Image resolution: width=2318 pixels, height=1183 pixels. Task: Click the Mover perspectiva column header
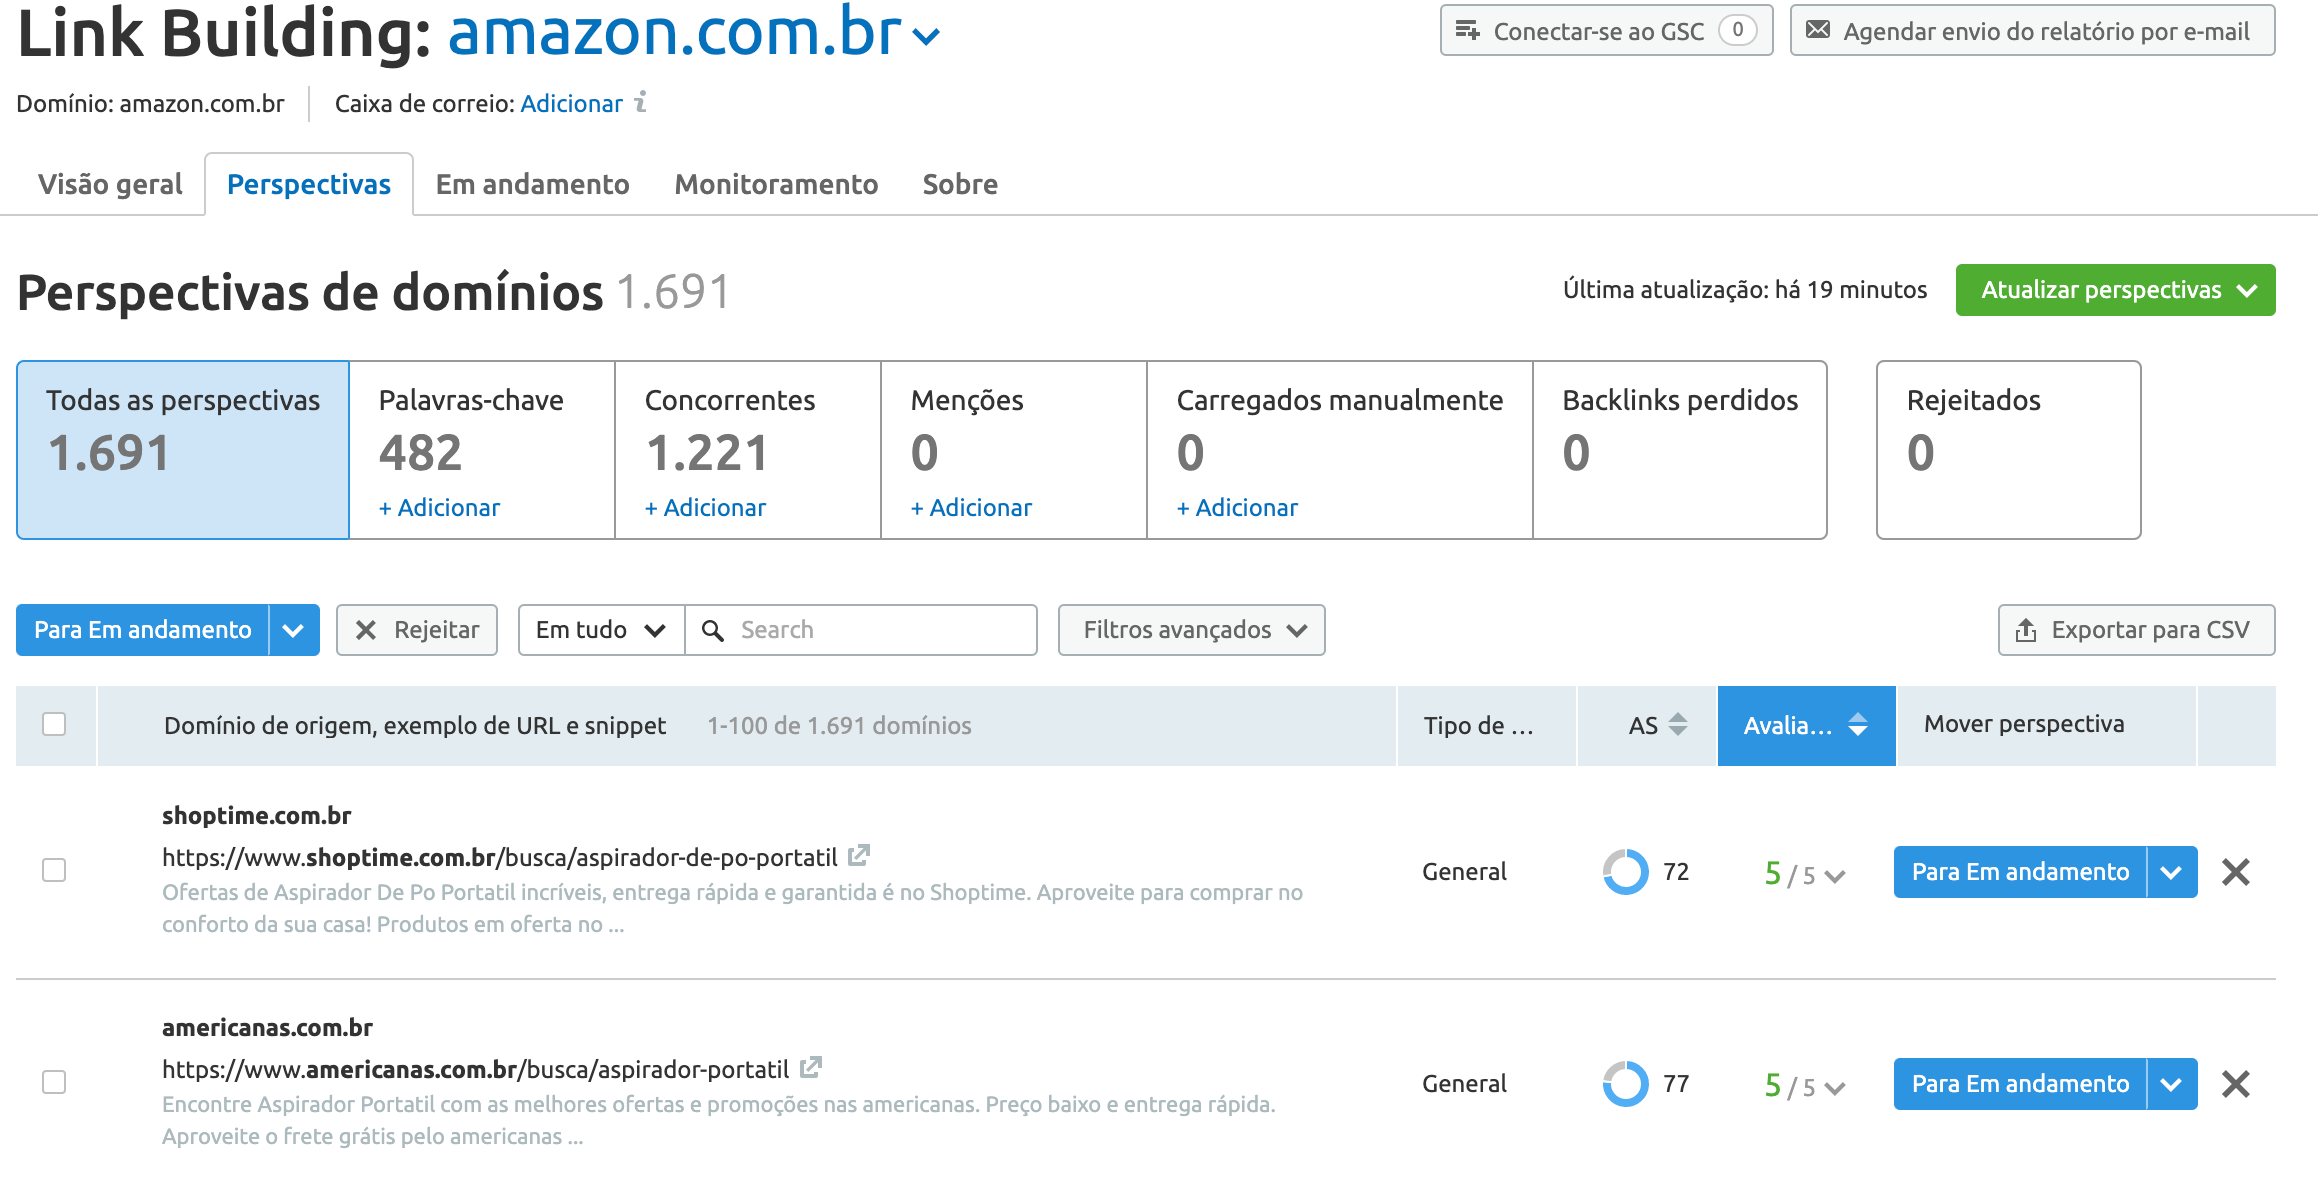click(x=2047, y=724)
